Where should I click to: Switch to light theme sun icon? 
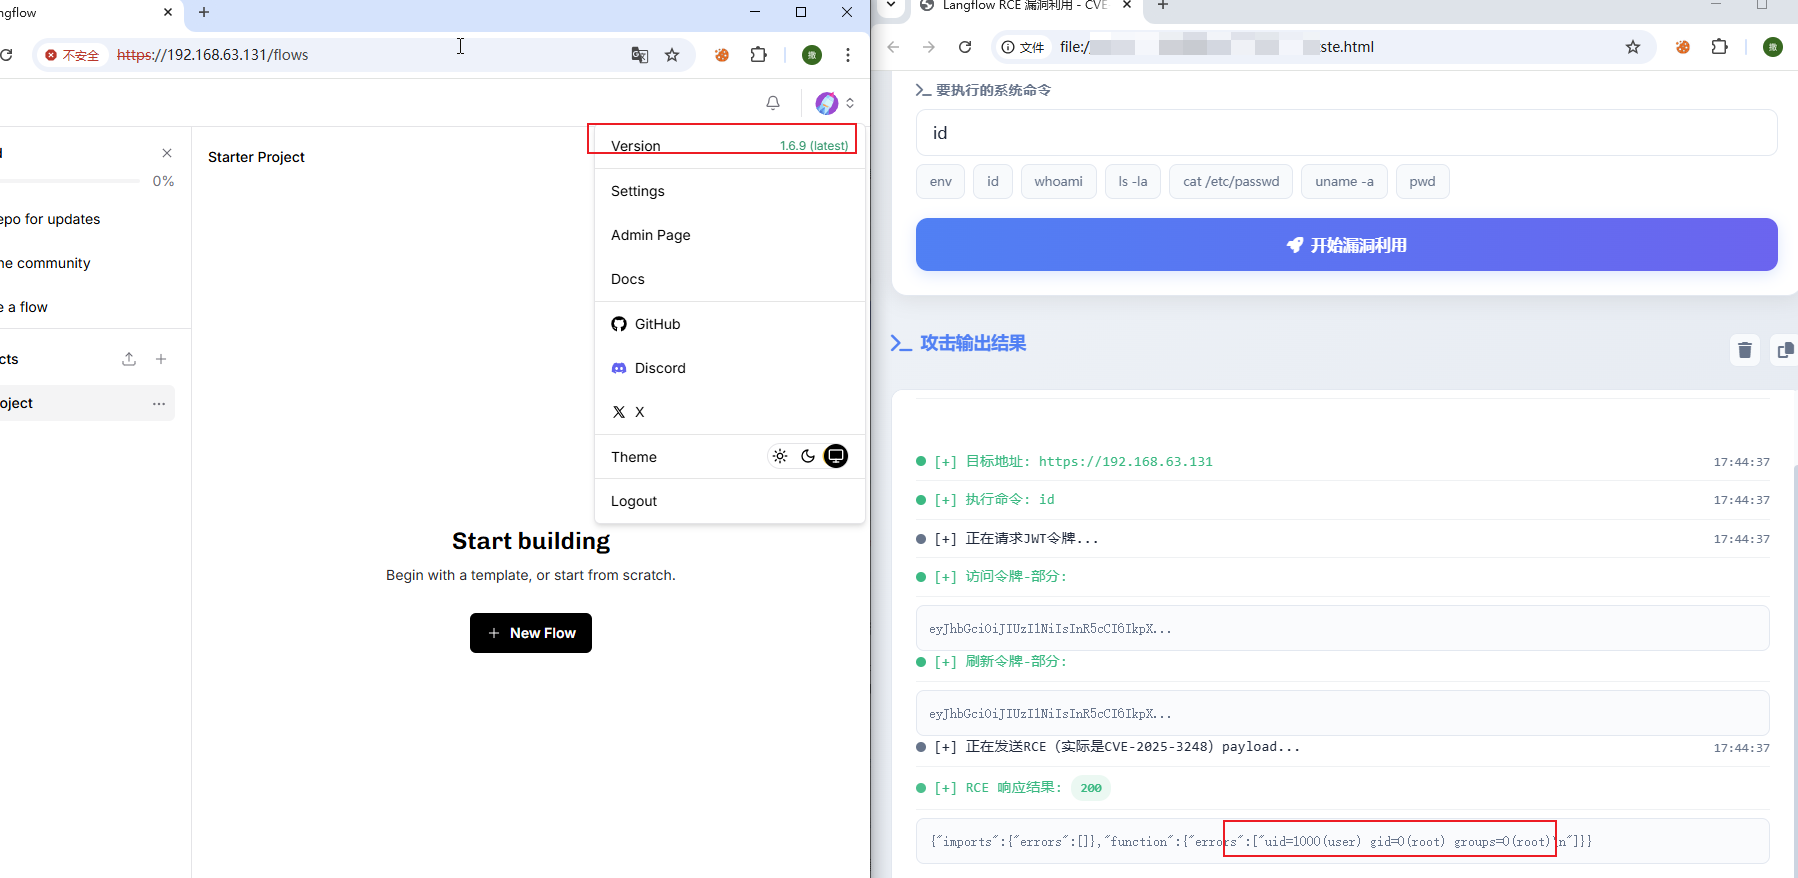pos(780,456)
